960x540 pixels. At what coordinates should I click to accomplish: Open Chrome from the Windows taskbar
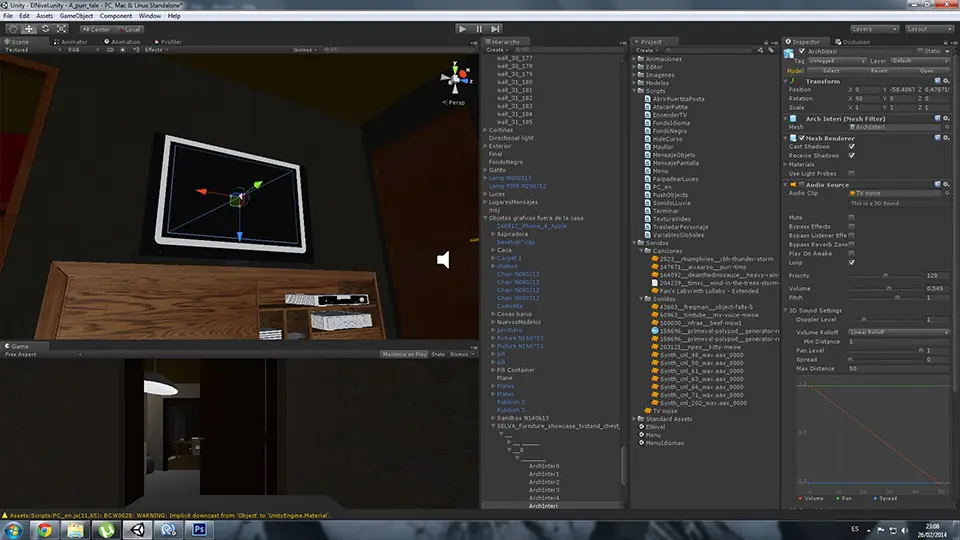pyautogui.click(x=44, y=530)
